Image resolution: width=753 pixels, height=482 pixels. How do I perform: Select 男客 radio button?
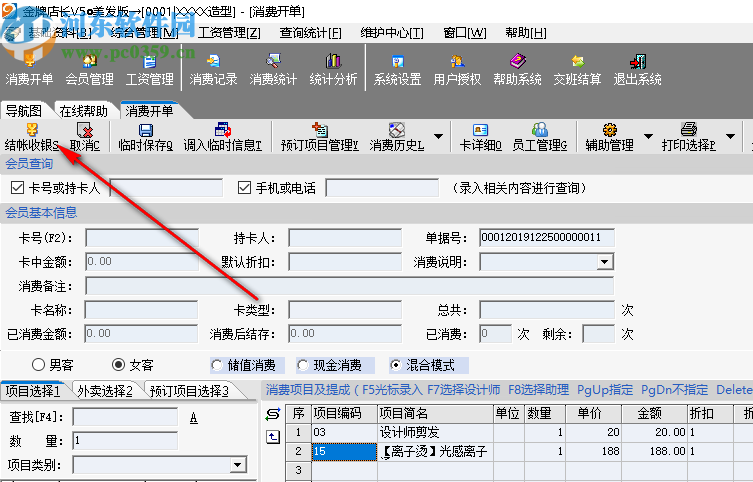coord(38,365)
